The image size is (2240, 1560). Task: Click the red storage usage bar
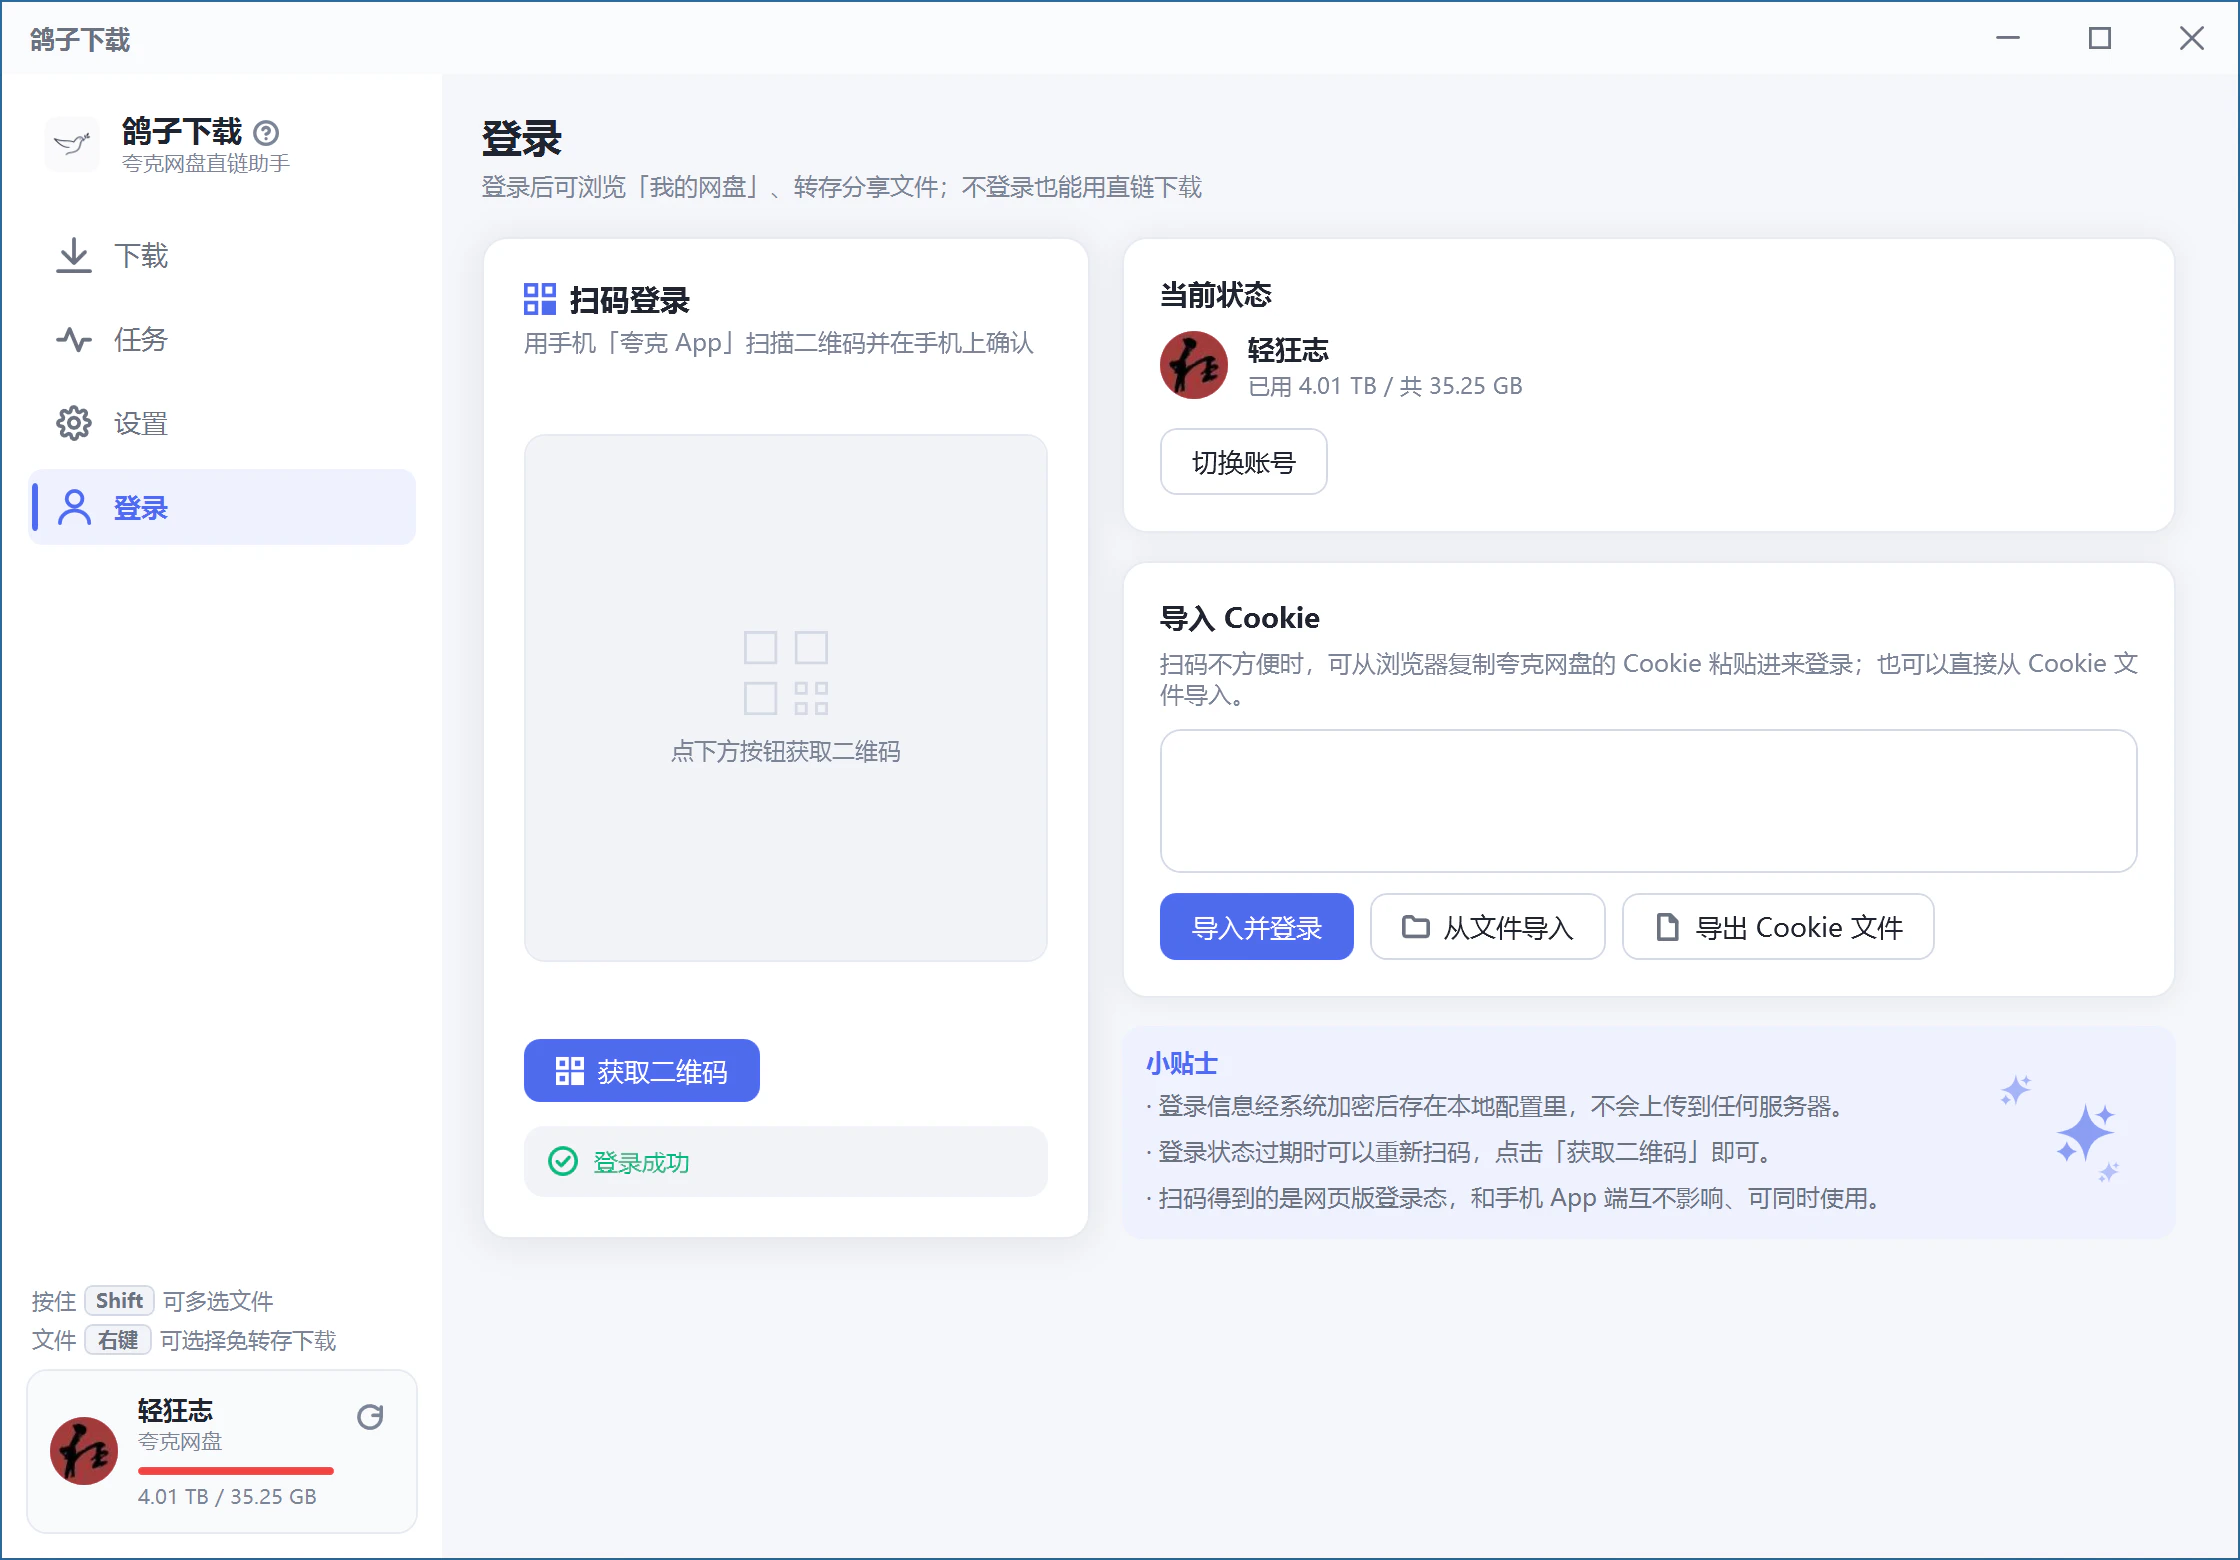(x=236, y=1471)
